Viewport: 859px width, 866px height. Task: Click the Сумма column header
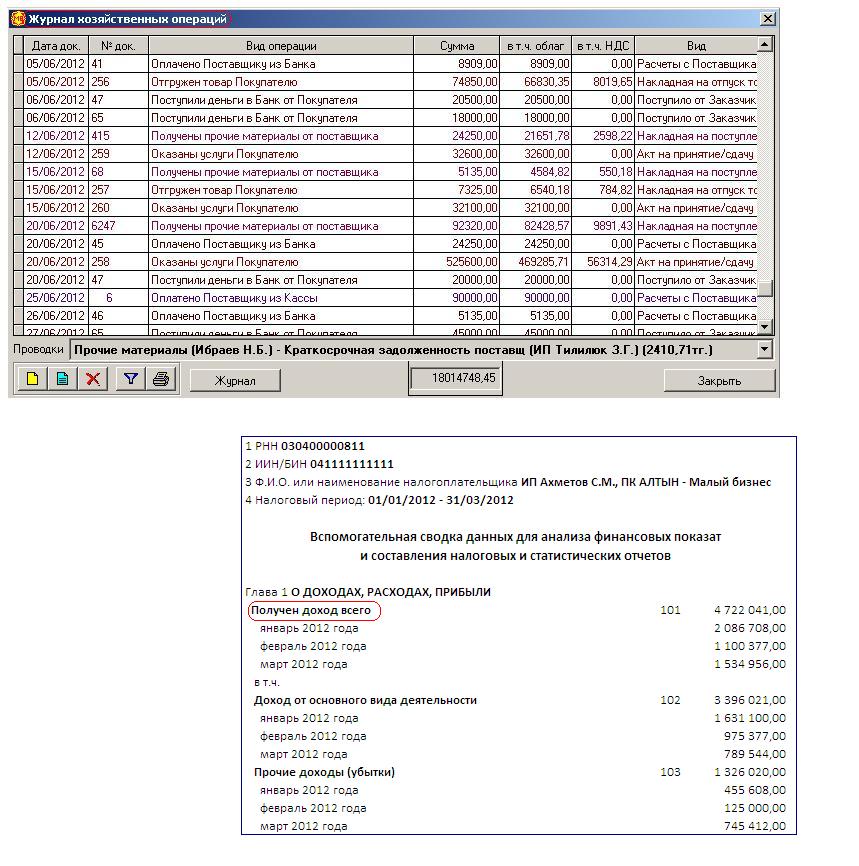(x=457, y=46)
